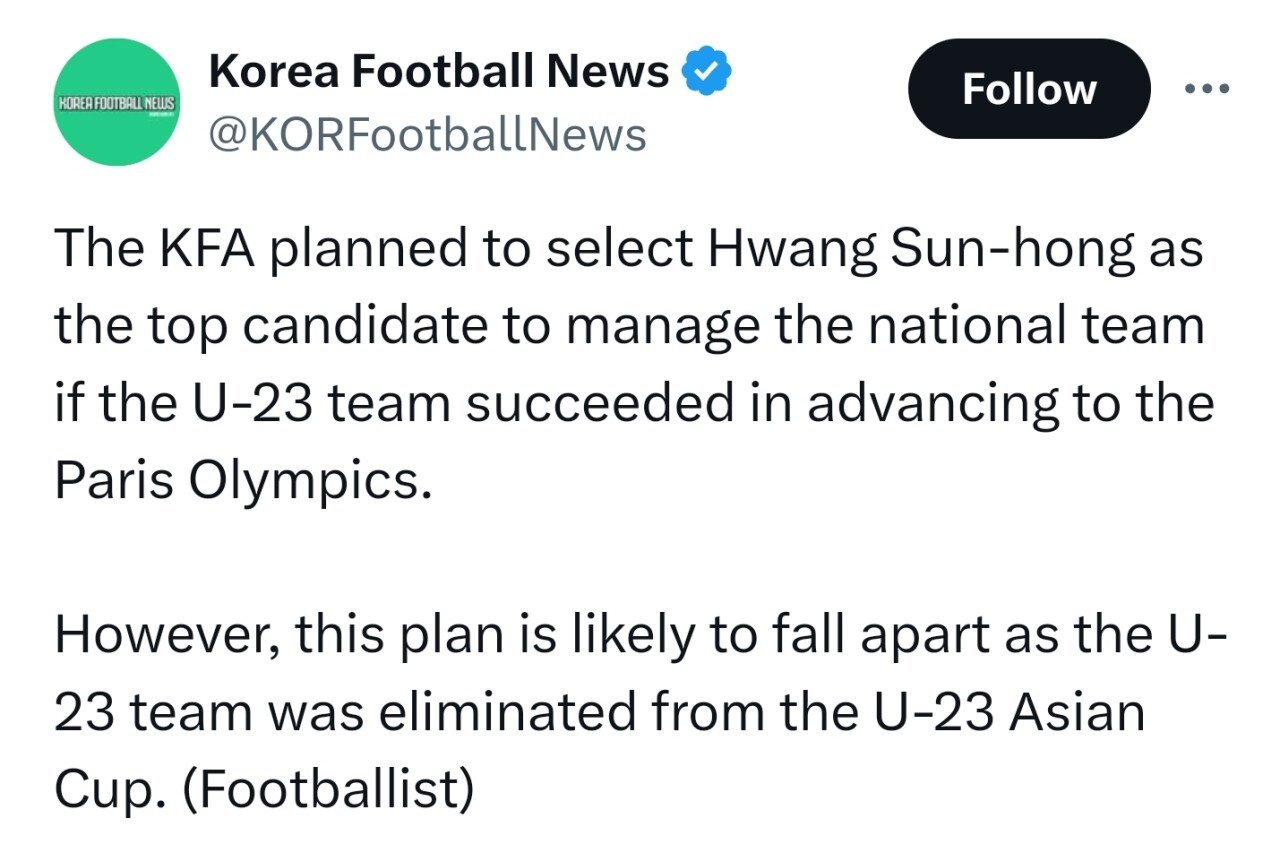
Task: Click the @KORFootballNews handle
Action: point(426,133)
